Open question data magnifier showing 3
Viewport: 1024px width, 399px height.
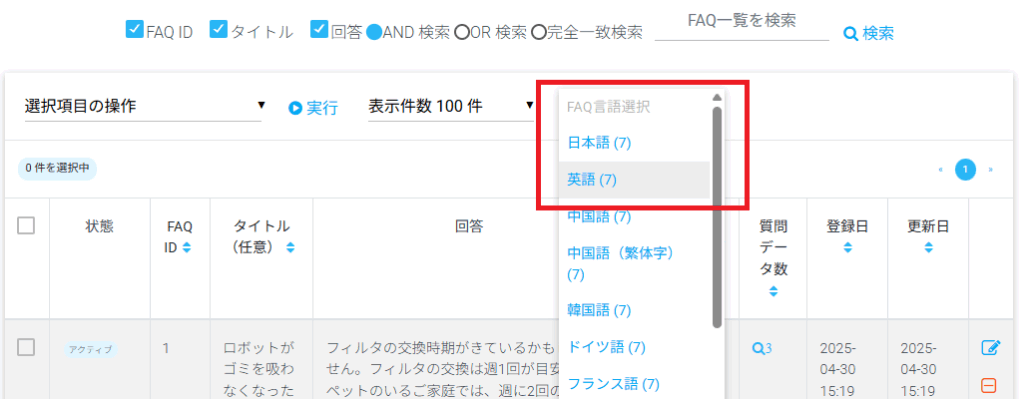761,349
